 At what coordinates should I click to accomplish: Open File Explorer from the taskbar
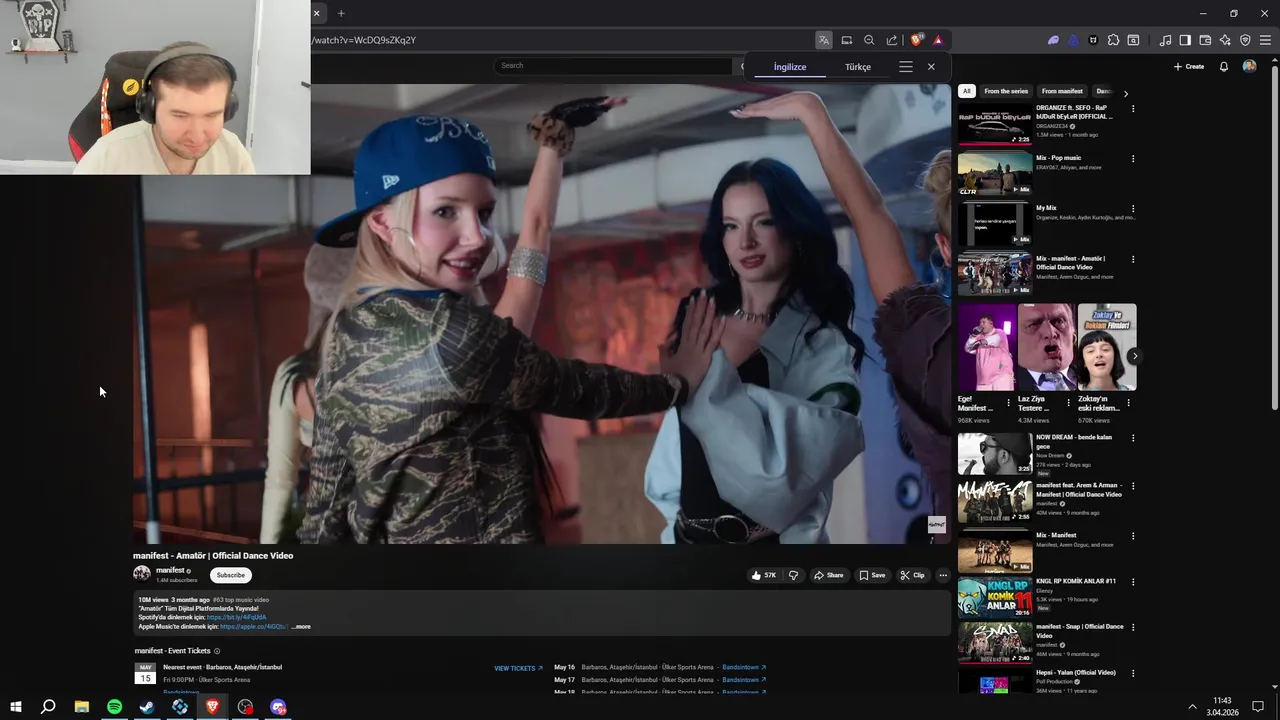pyautogui.click(x=82, y=707)
